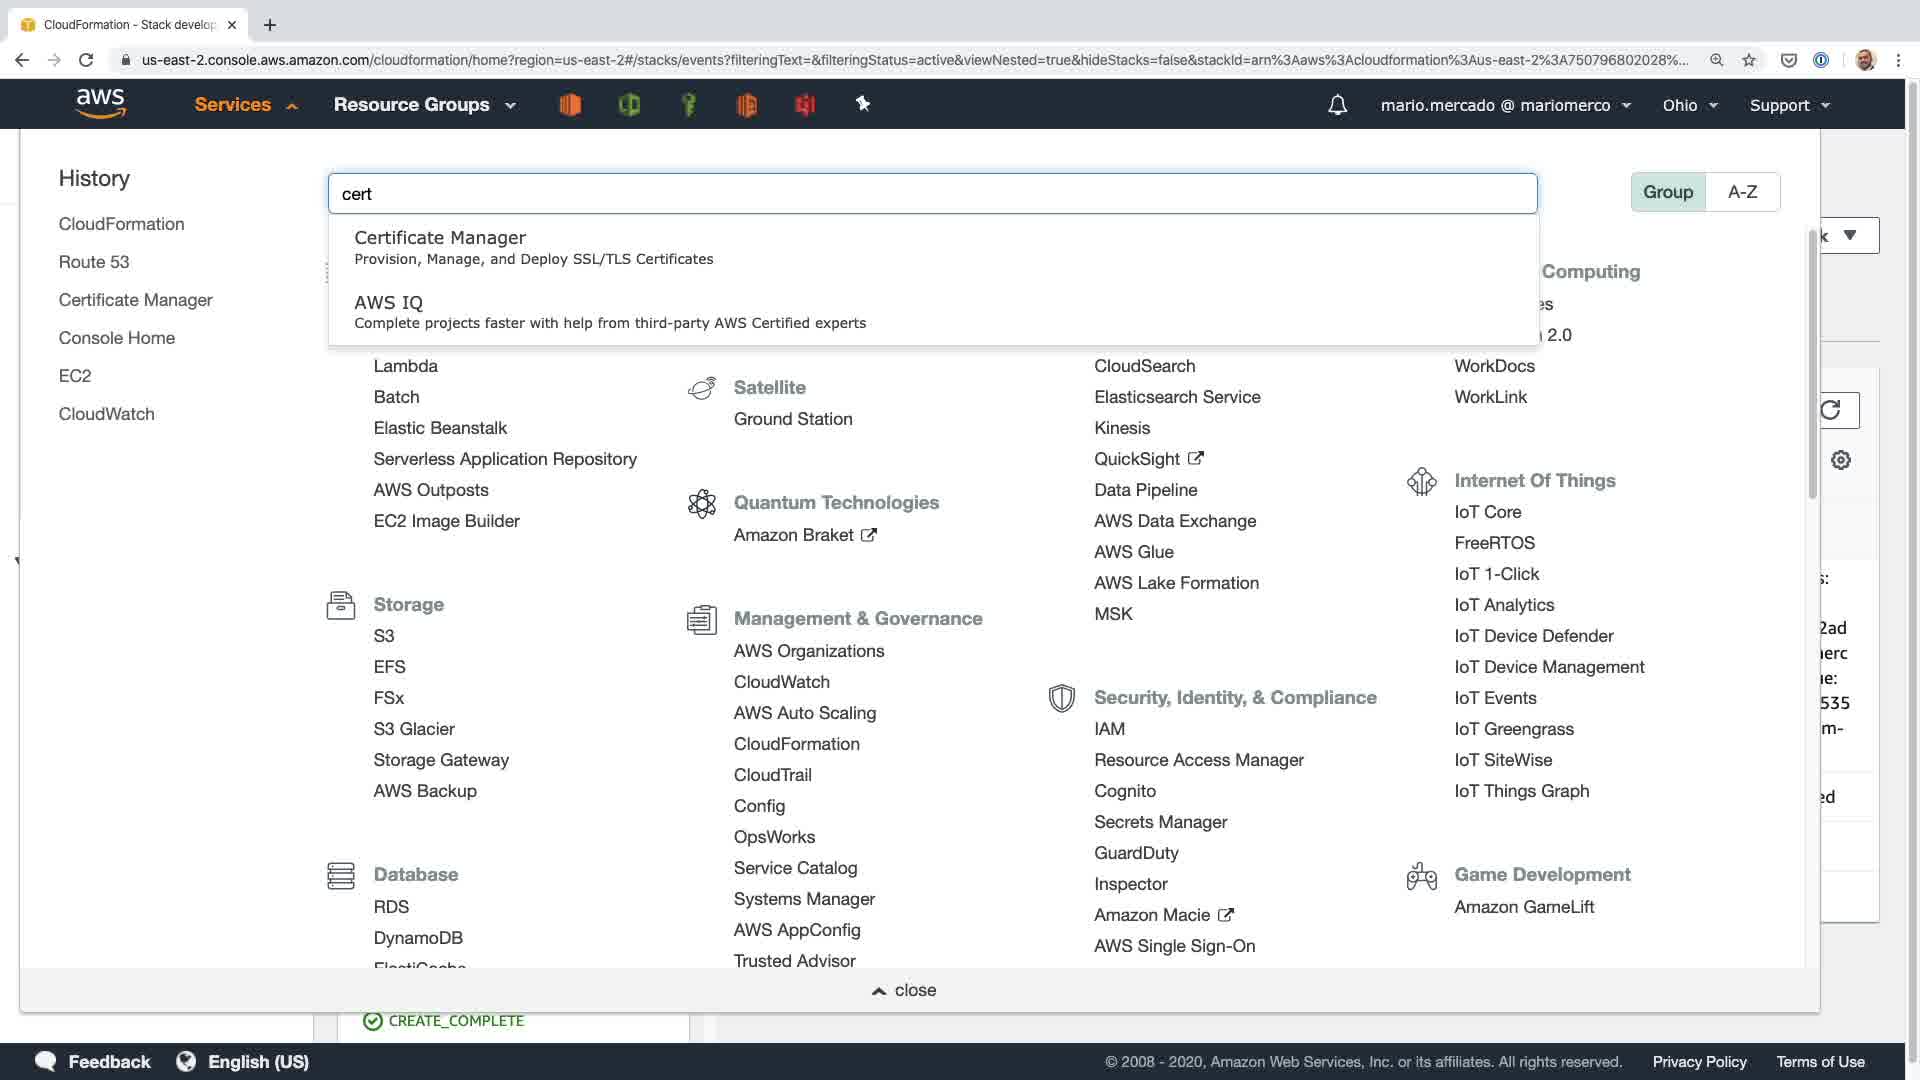Open the notifications bell

(1337, 105)
